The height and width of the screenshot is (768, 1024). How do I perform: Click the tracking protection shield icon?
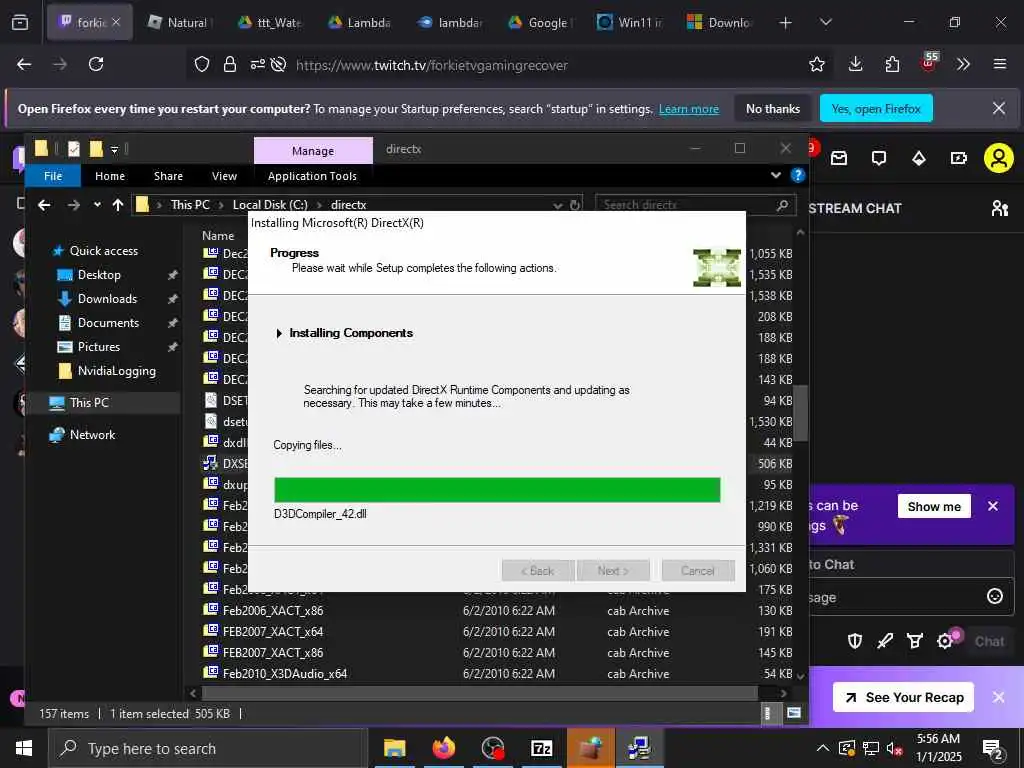[202, 64]
